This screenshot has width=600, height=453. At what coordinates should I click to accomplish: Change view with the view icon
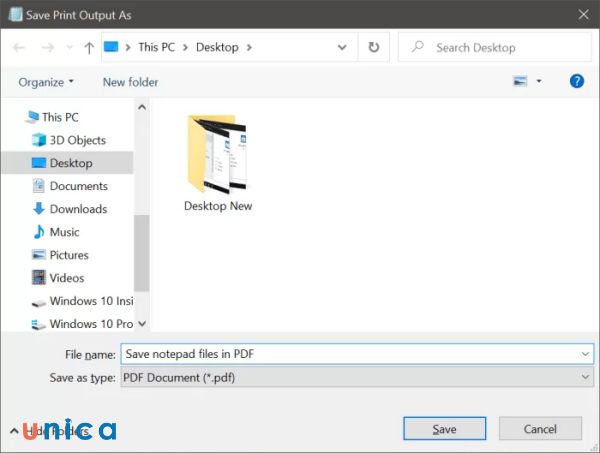tap(520, 81)
